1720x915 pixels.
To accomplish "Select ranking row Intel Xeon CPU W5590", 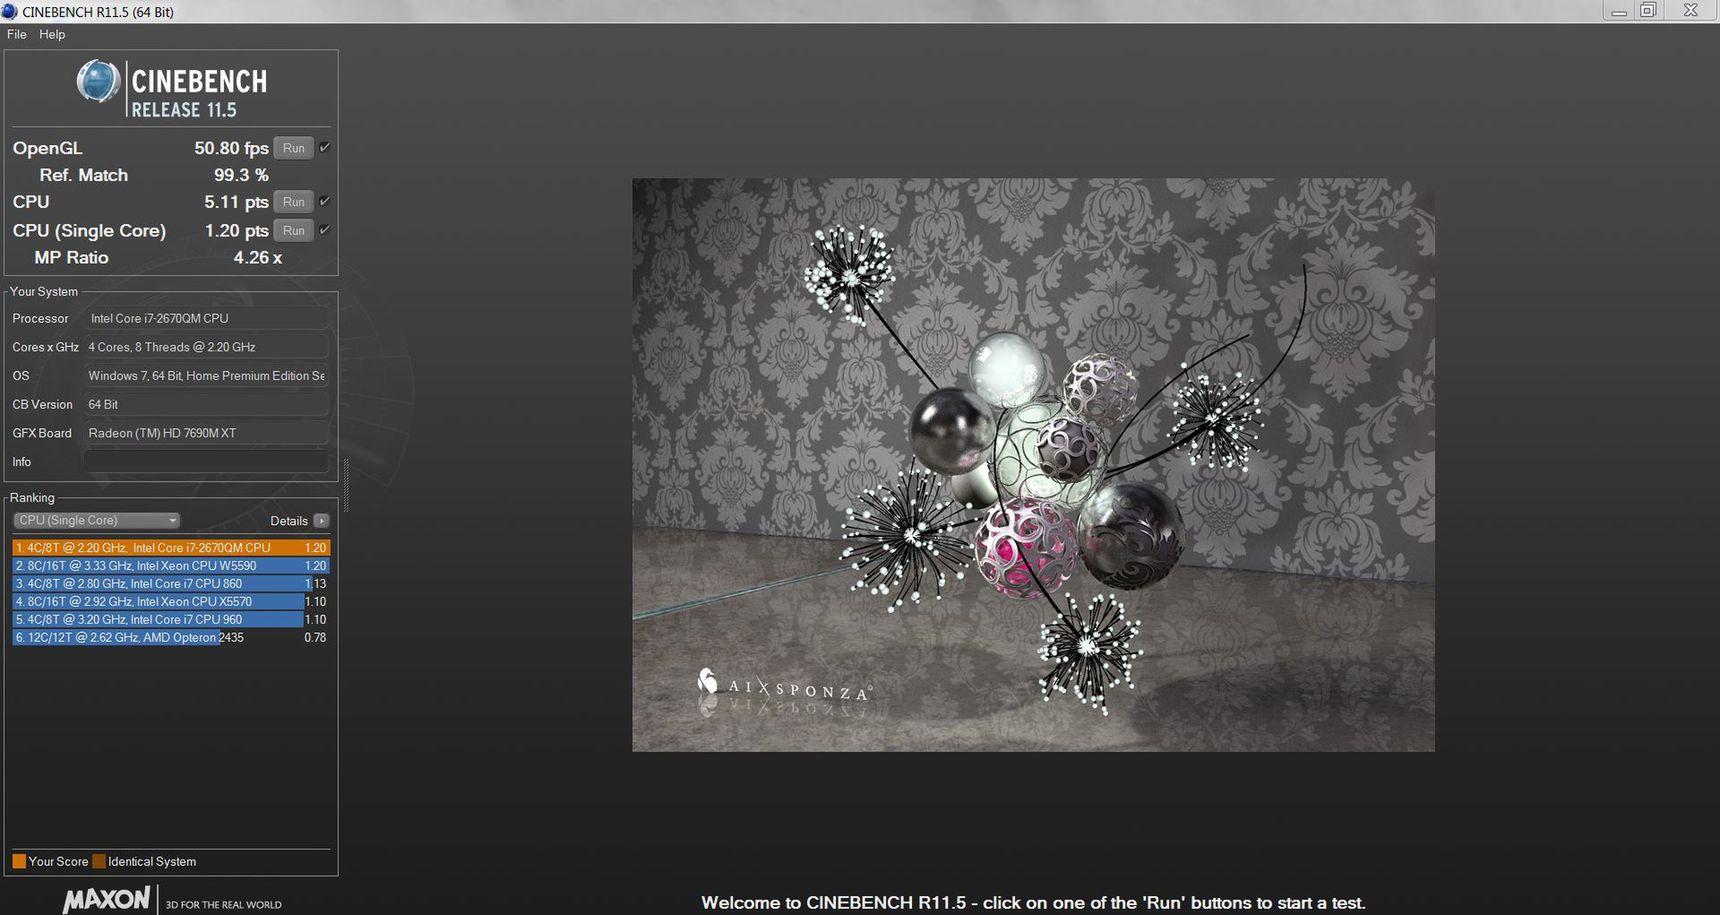I will click(x=170, y=566).
